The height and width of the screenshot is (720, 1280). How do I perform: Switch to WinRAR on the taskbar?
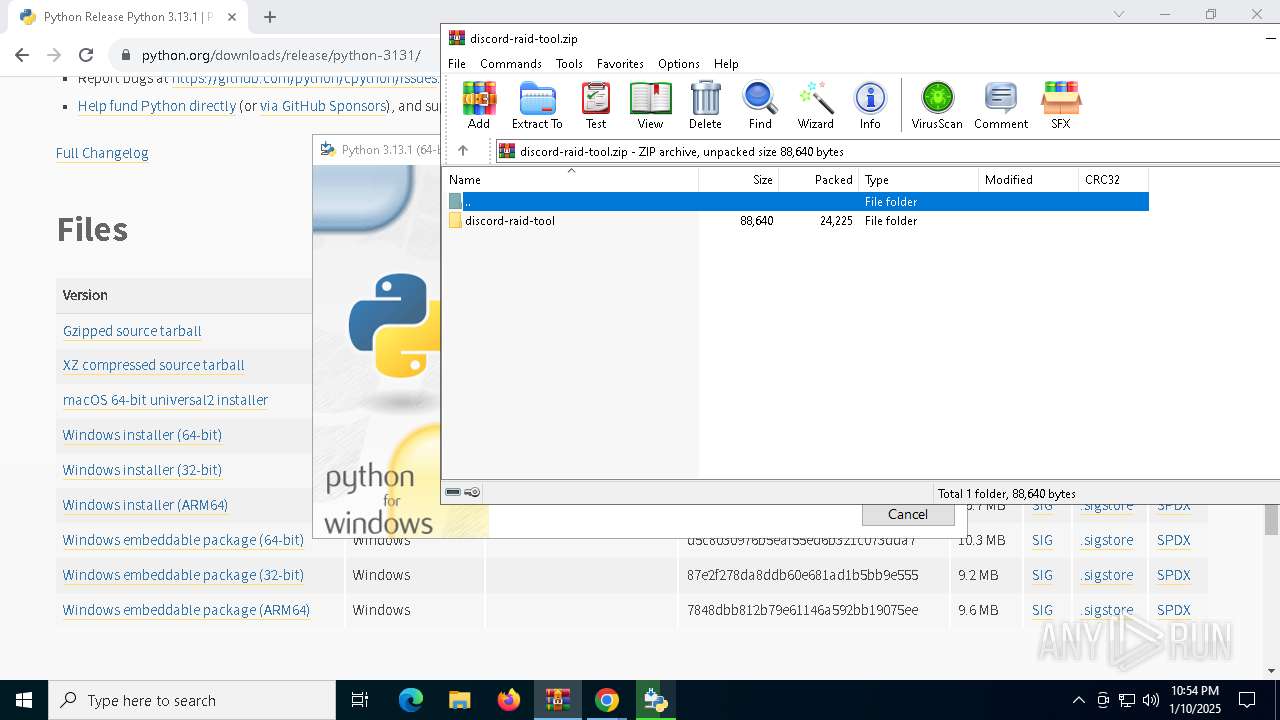tap(558, 700)
